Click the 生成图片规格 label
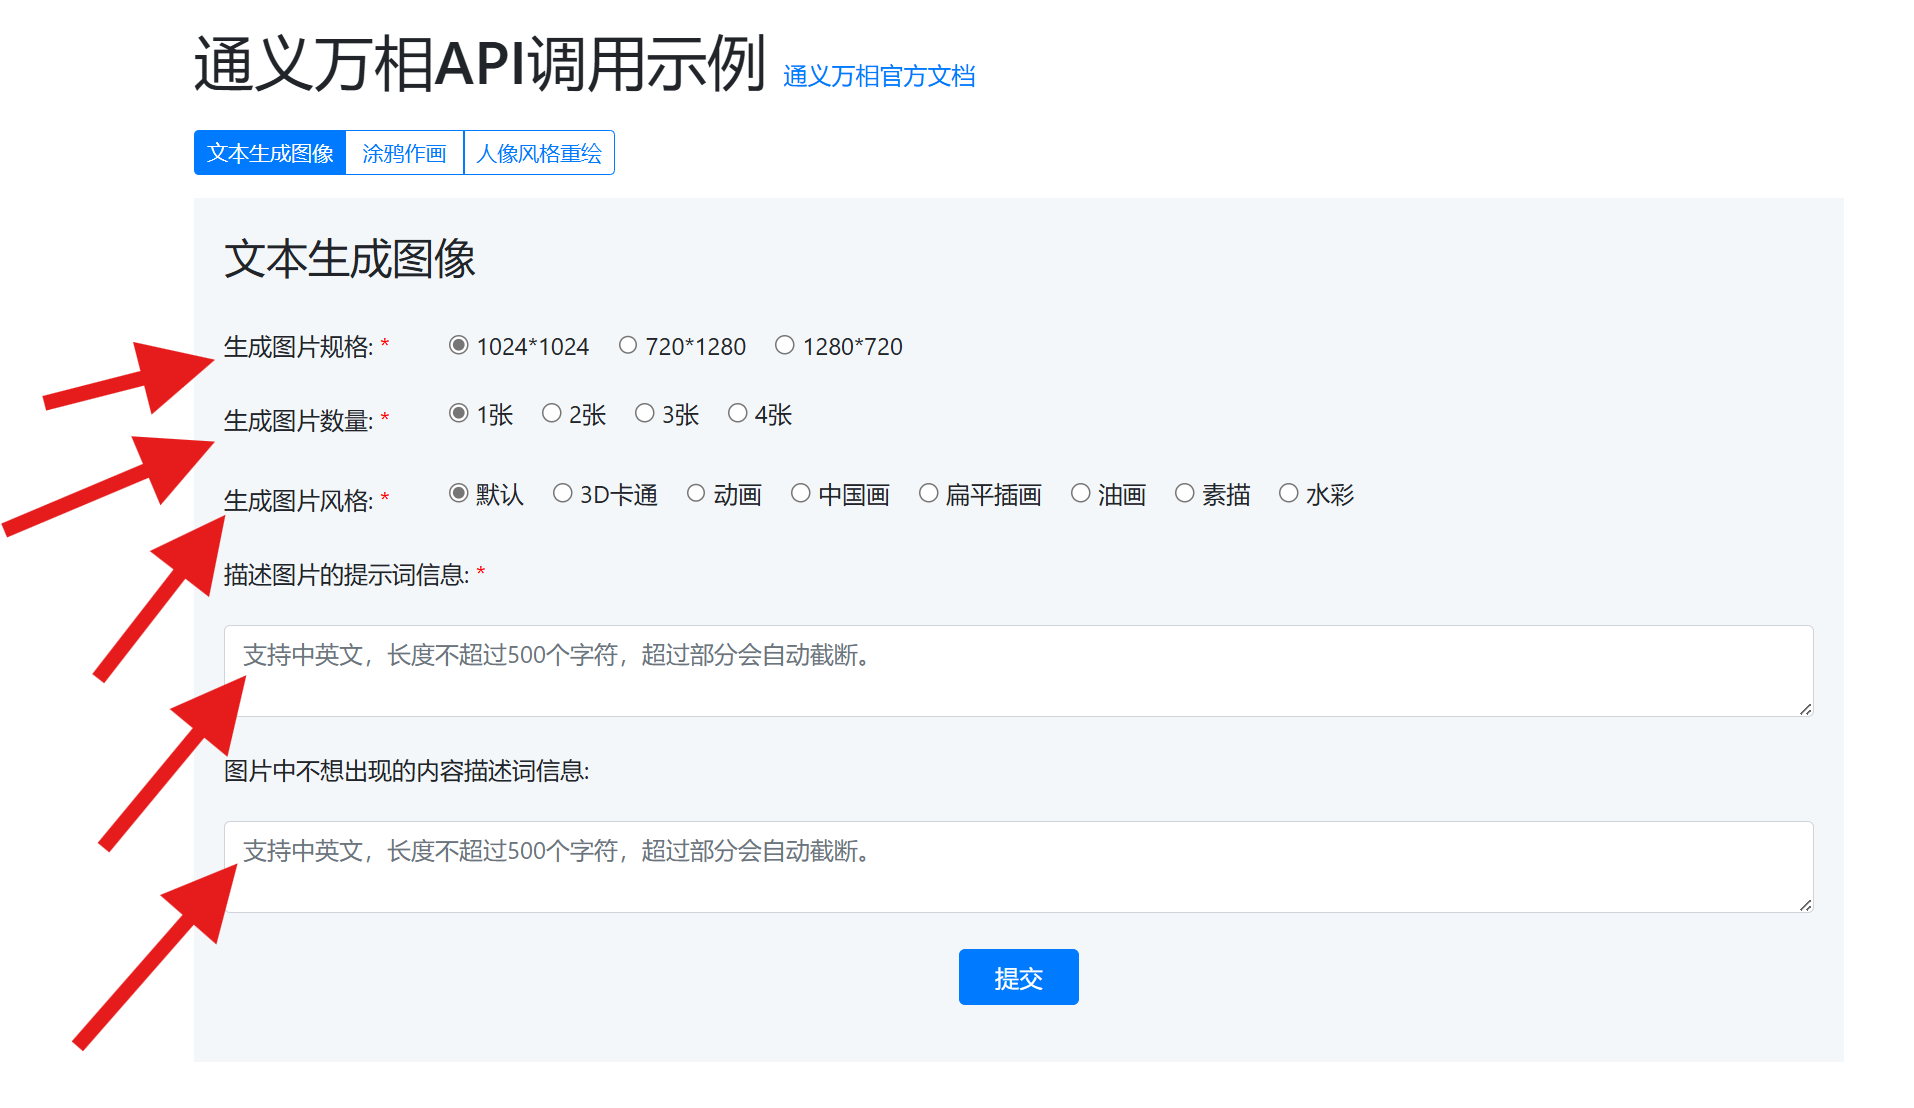This screenshot has width=1914, height=1108. point(298,347)
